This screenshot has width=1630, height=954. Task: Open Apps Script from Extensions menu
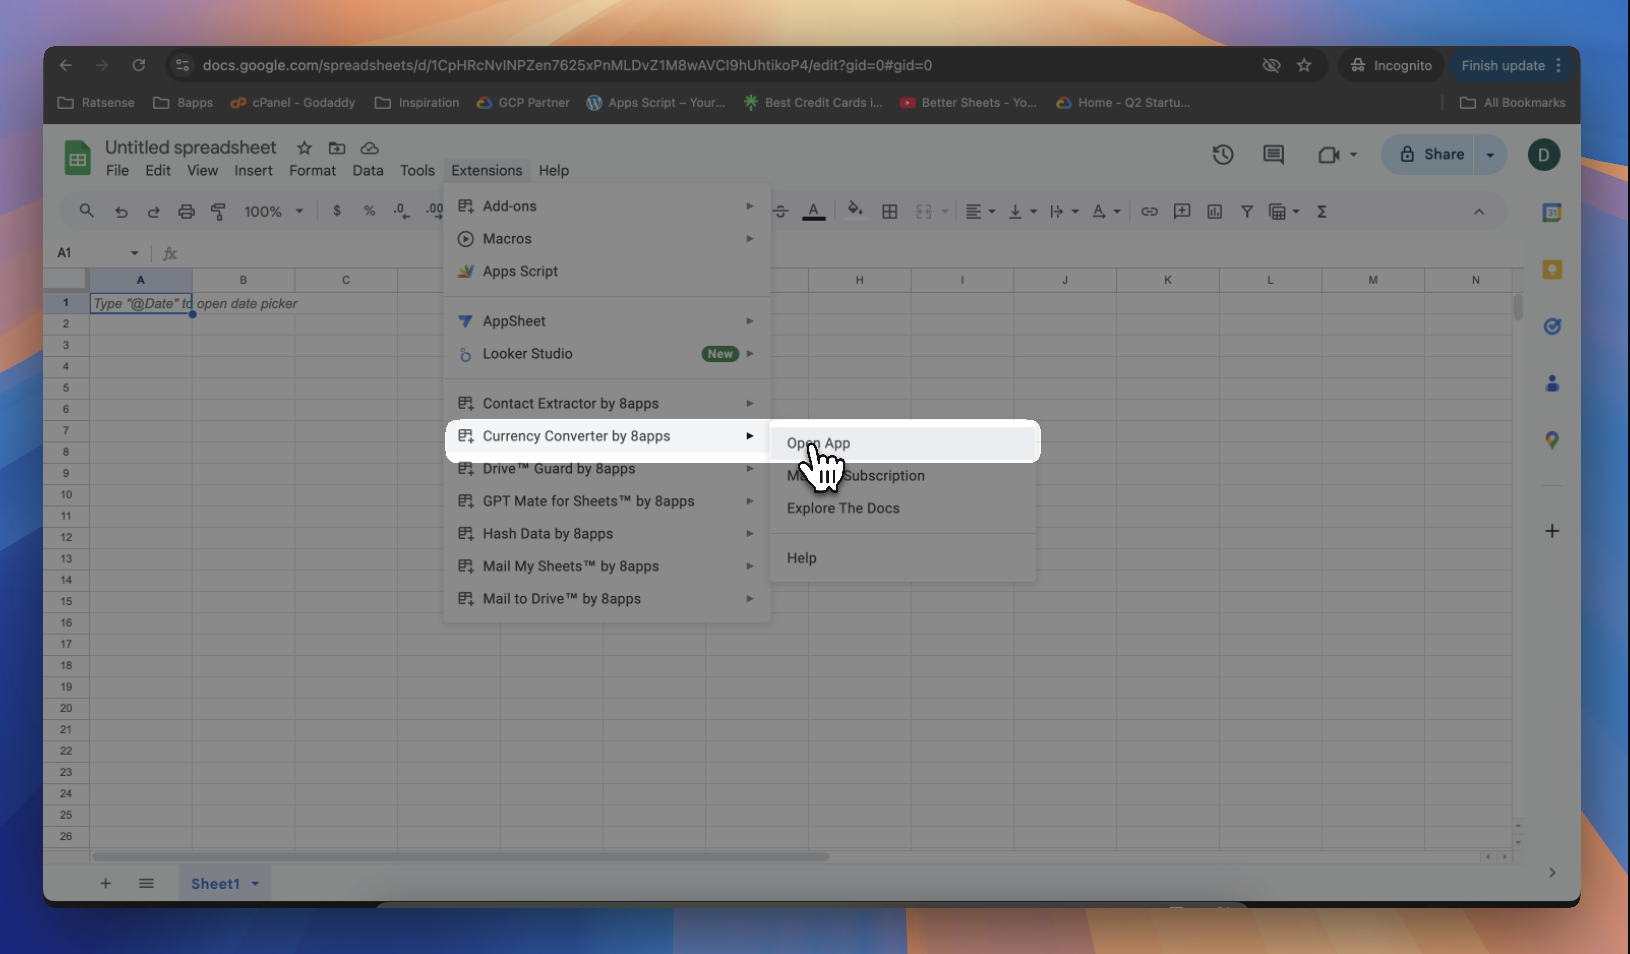pyautogui.click(x=520, y=271)
